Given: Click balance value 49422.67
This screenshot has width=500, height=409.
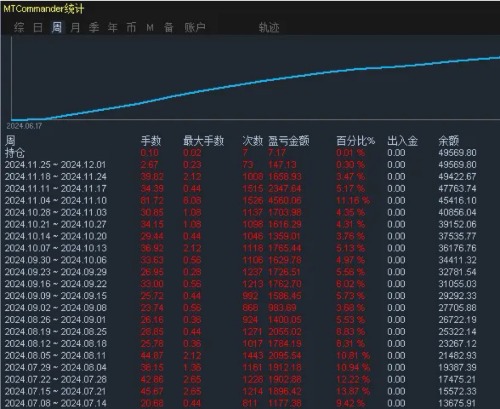Looking at the screenshot, I should [457, 177].
